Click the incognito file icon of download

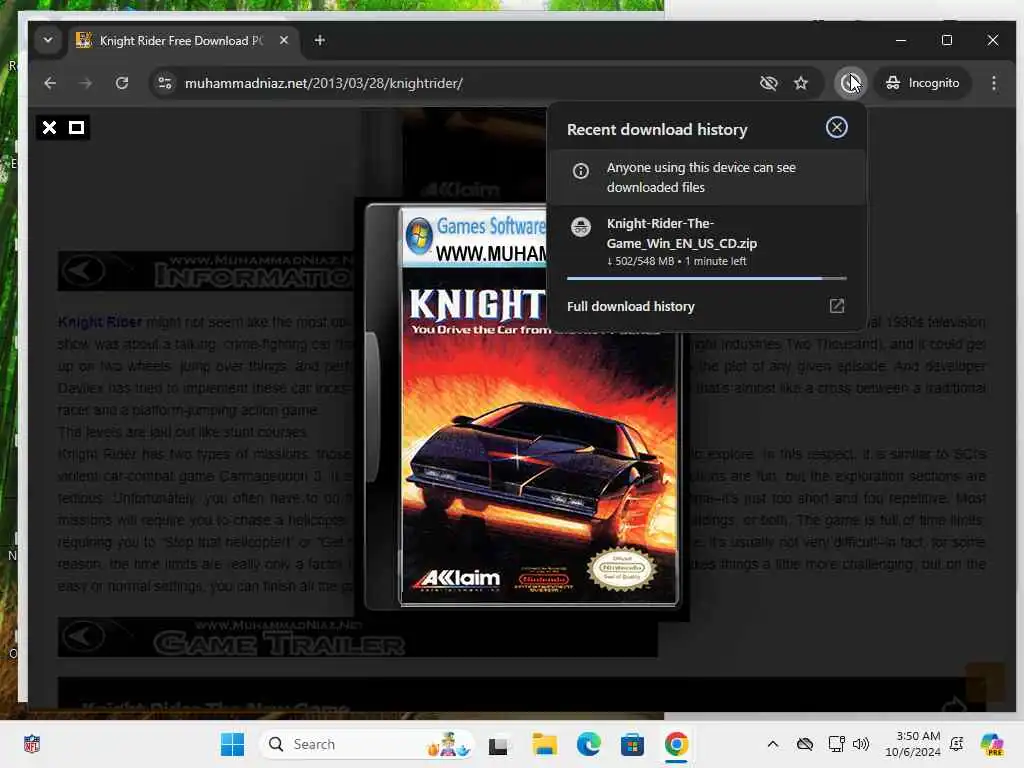(581, 227)
